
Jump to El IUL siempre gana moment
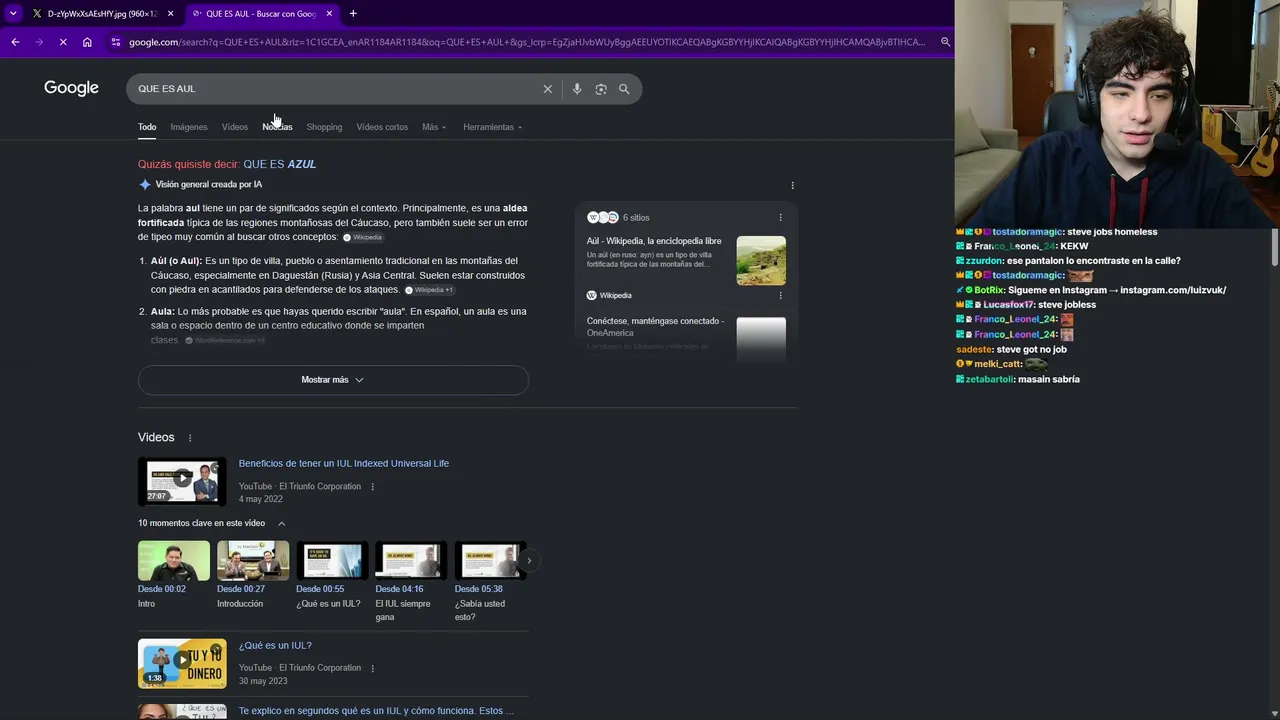click(411, 582)
